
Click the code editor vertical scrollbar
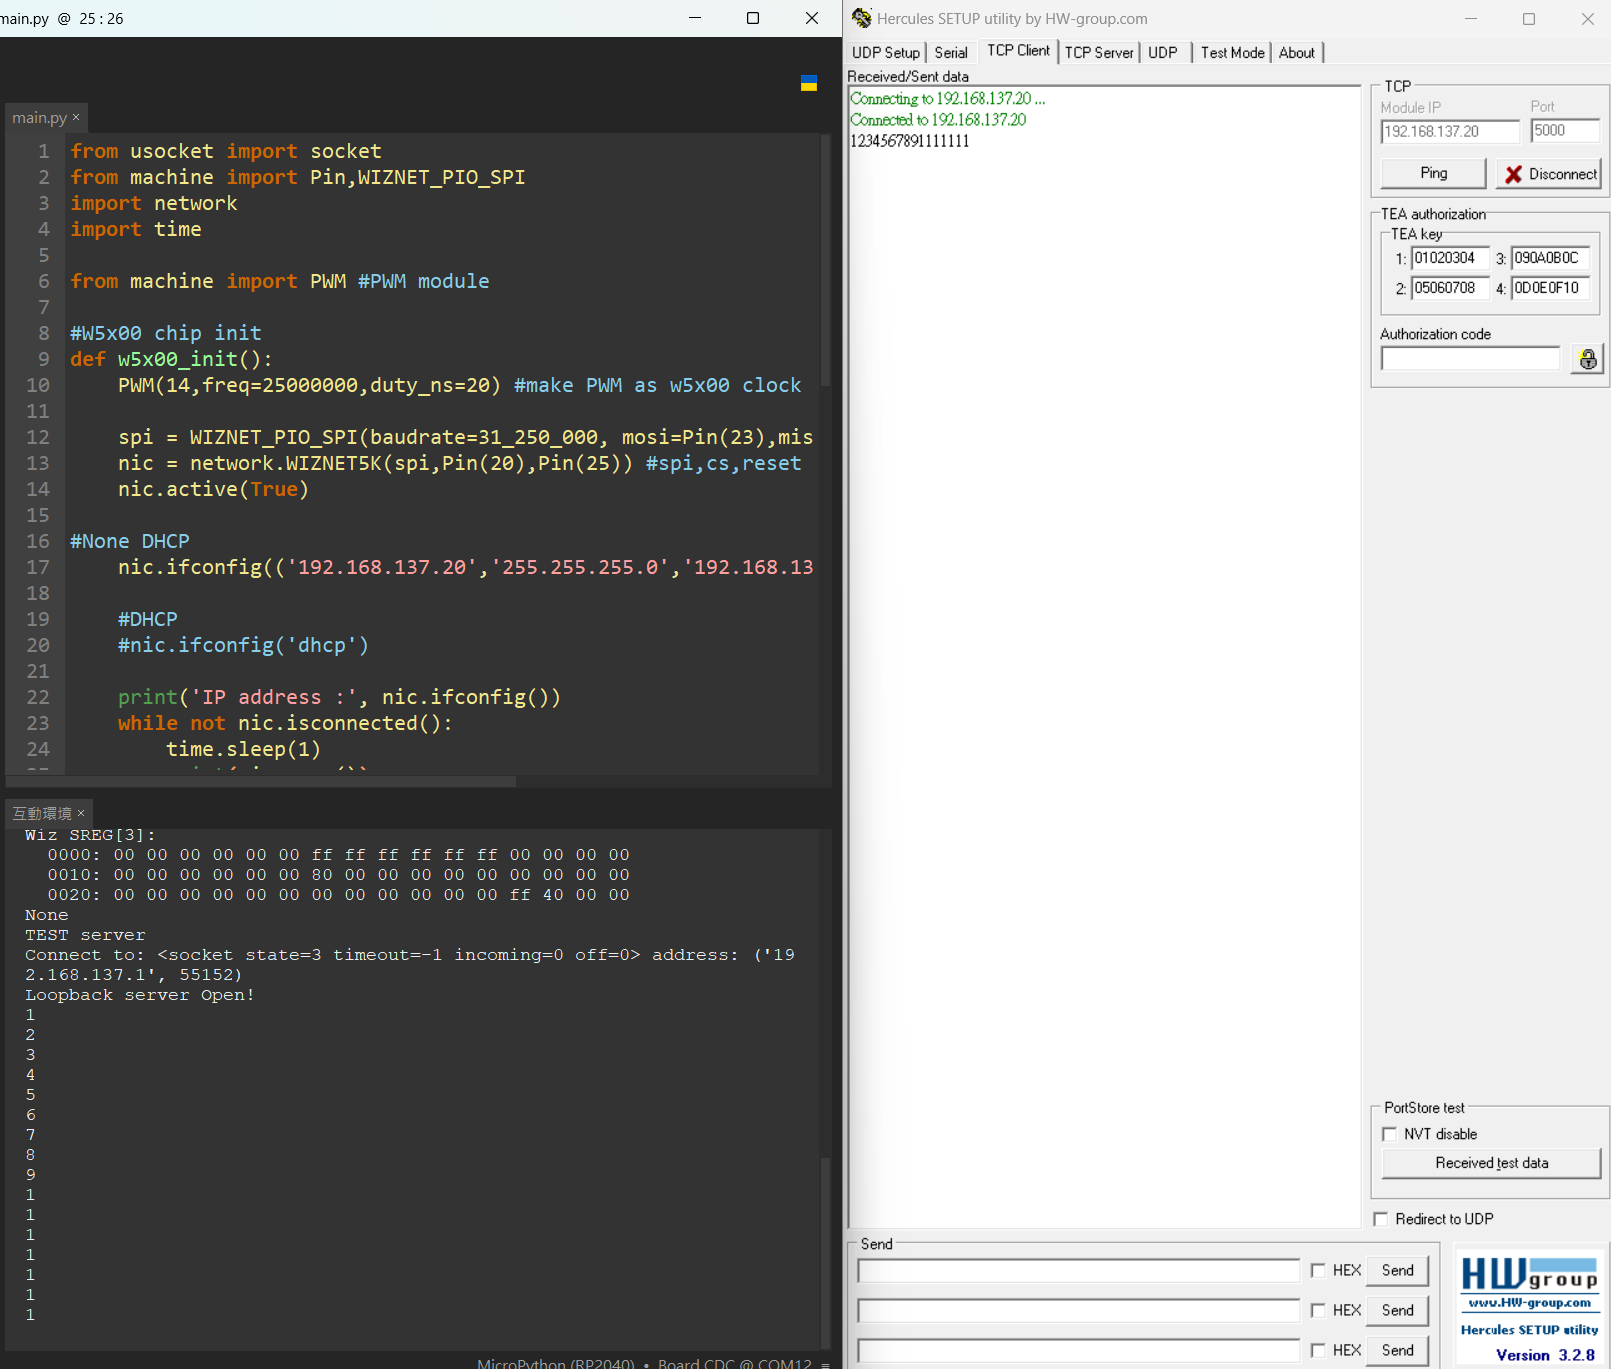(x=825, y=260)
